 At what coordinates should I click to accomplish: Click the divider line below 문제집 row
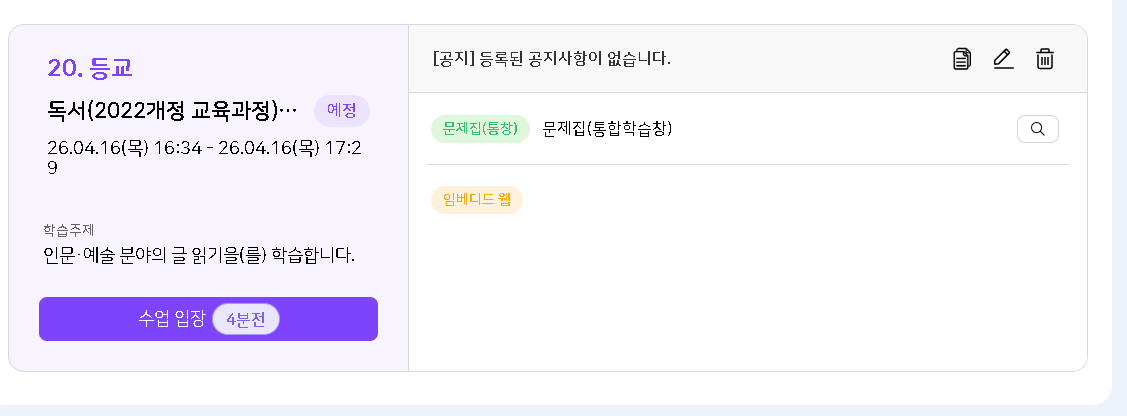tap(747, 164)
